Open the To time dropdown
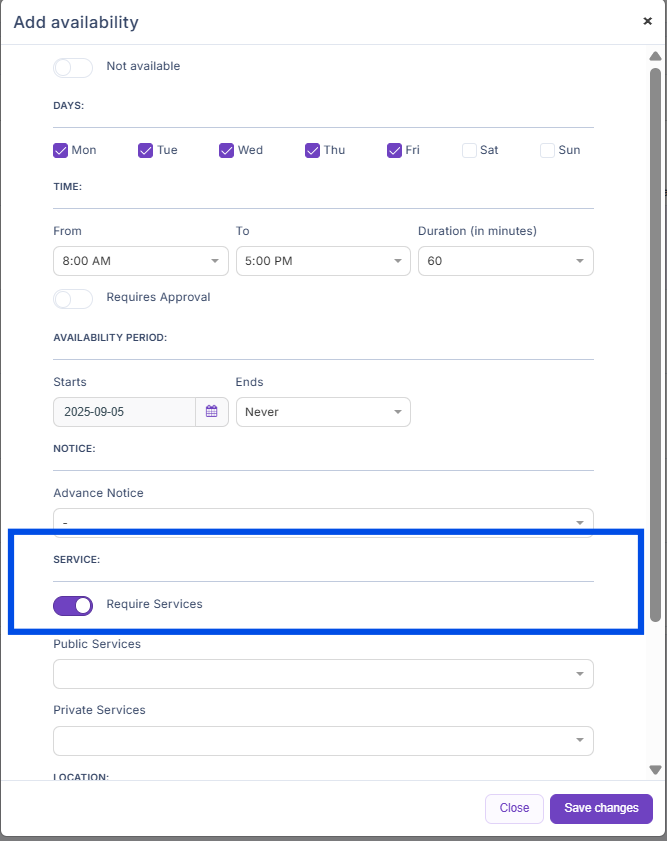Screen dimensions: 667x841 pyautogui.click(x=323, y=261)
